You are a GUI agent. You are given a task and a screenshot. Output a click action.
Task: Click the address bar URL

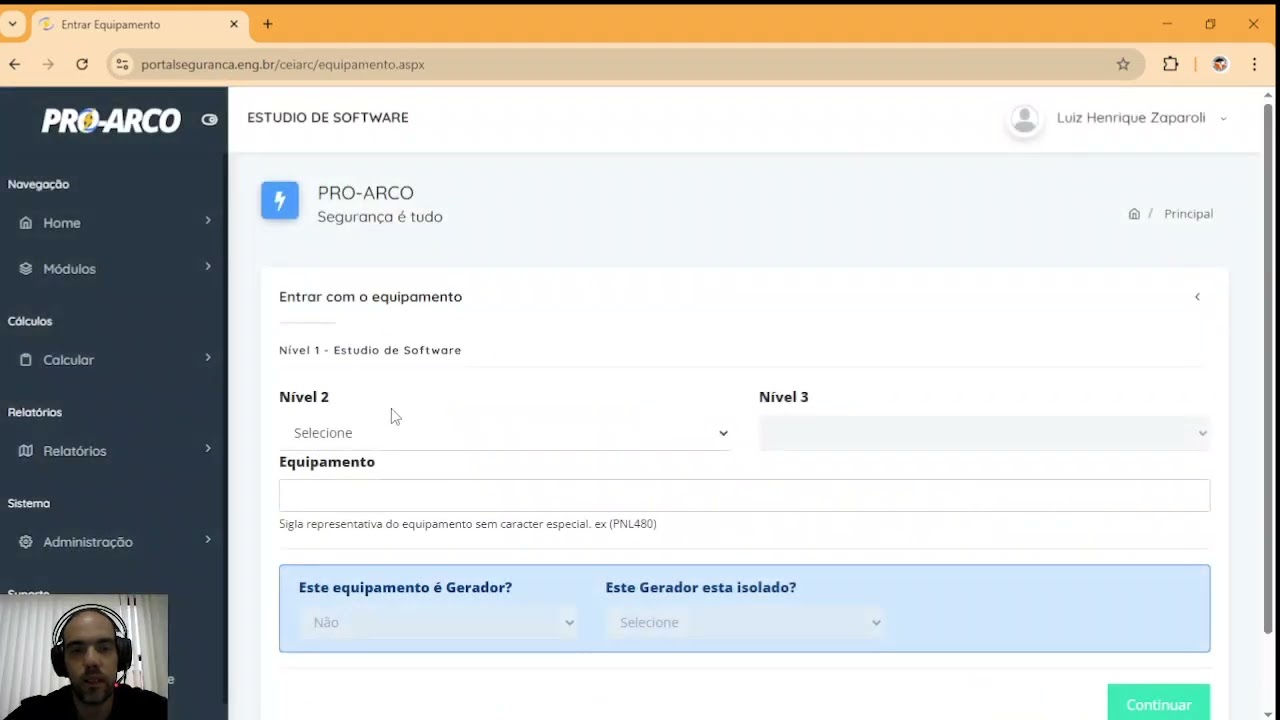283,64
